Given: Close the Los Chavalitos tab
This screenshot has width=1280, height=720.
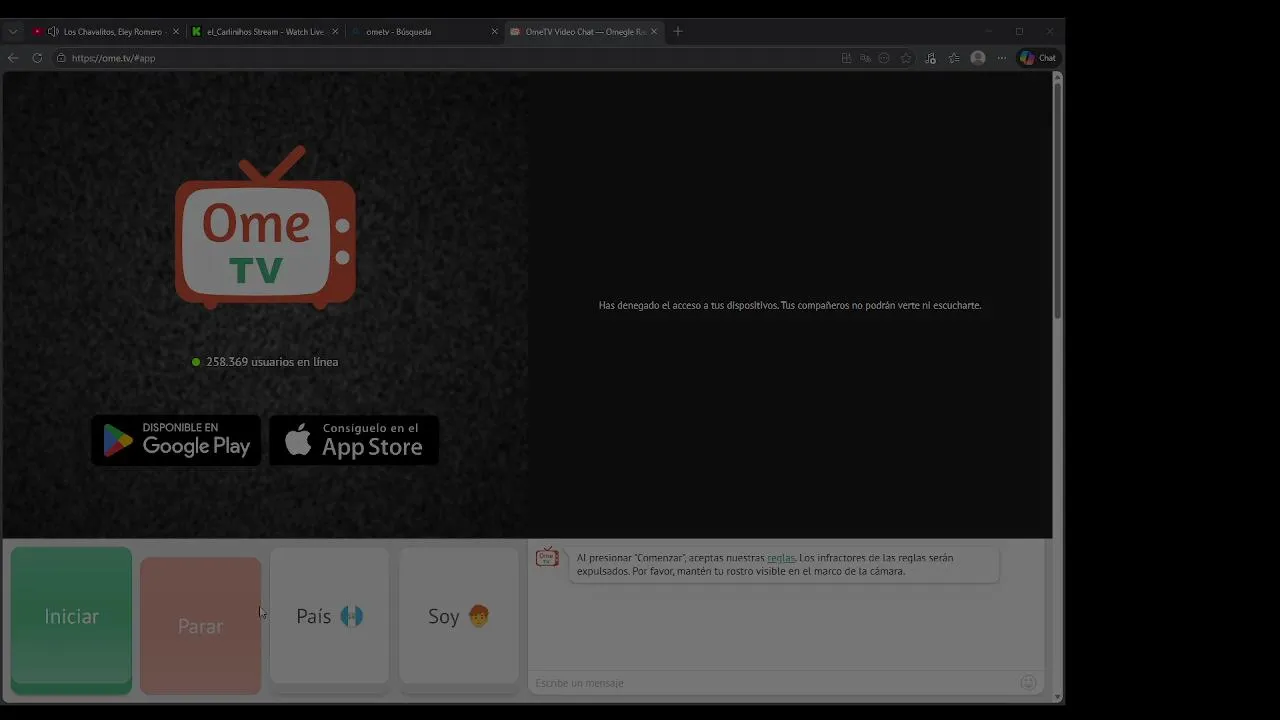Looking at the screenshot, I should 176,32.
